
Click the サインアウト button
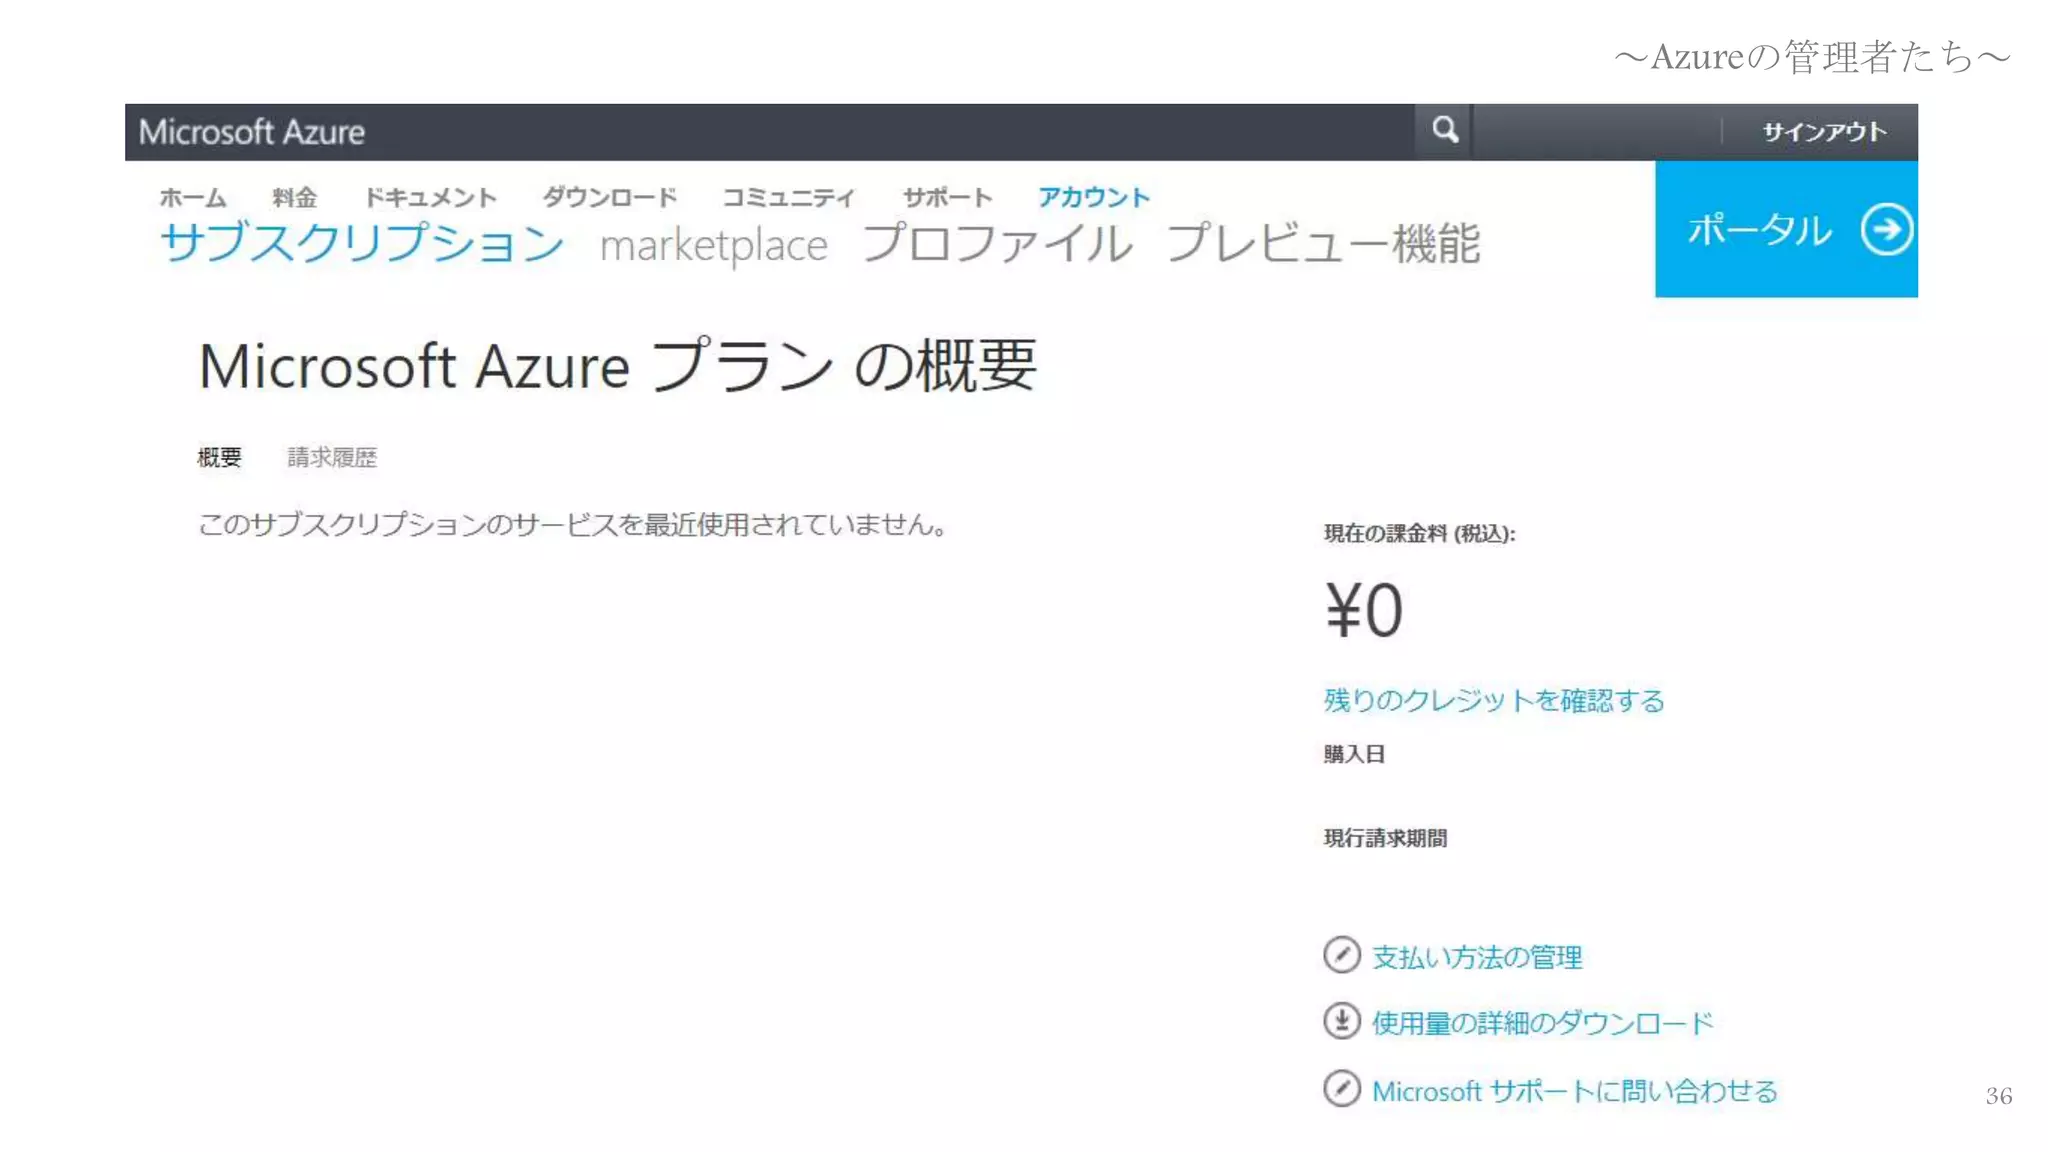click(1824, 132)
